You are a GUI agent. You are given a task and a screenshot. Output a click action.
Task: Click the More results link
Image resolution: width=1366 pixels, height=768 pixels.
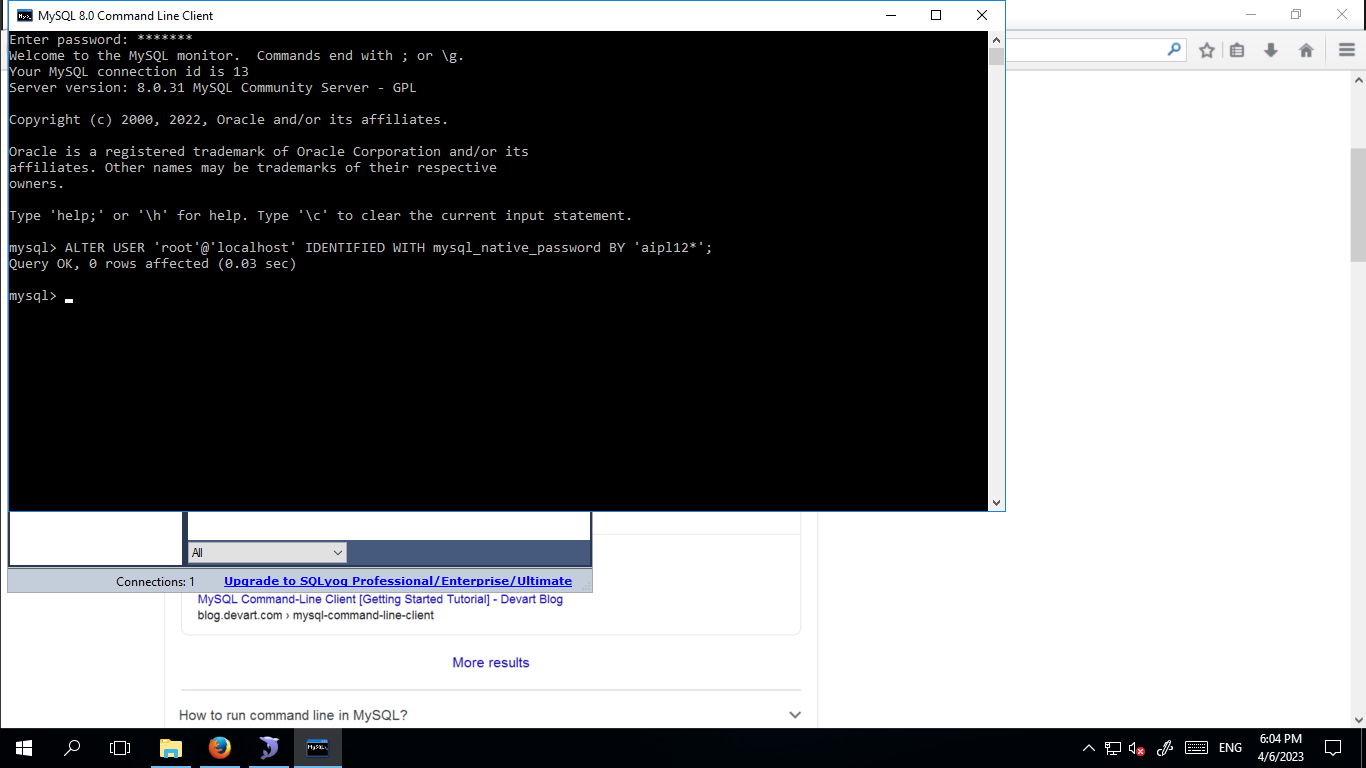(490, 662)
